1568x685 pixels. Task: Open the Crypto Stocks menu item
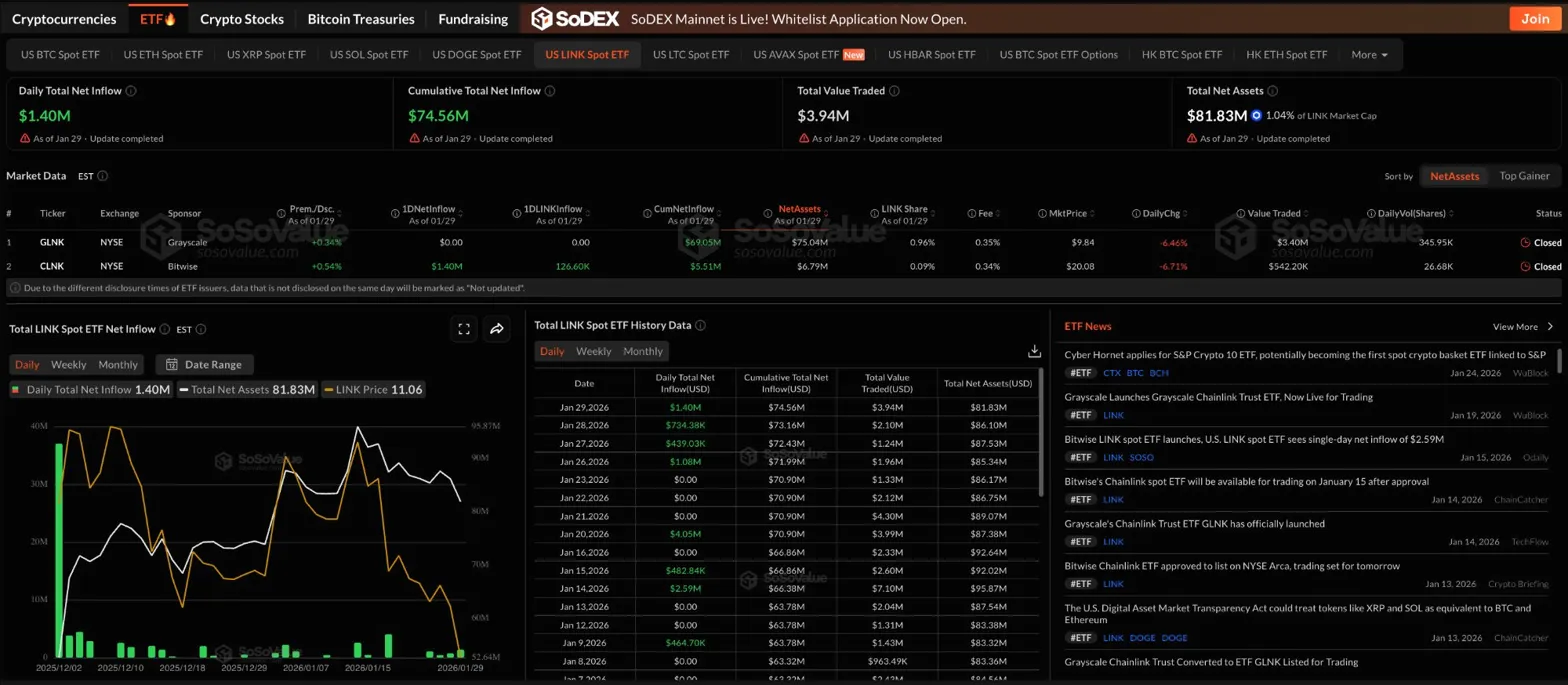(241, 19)
